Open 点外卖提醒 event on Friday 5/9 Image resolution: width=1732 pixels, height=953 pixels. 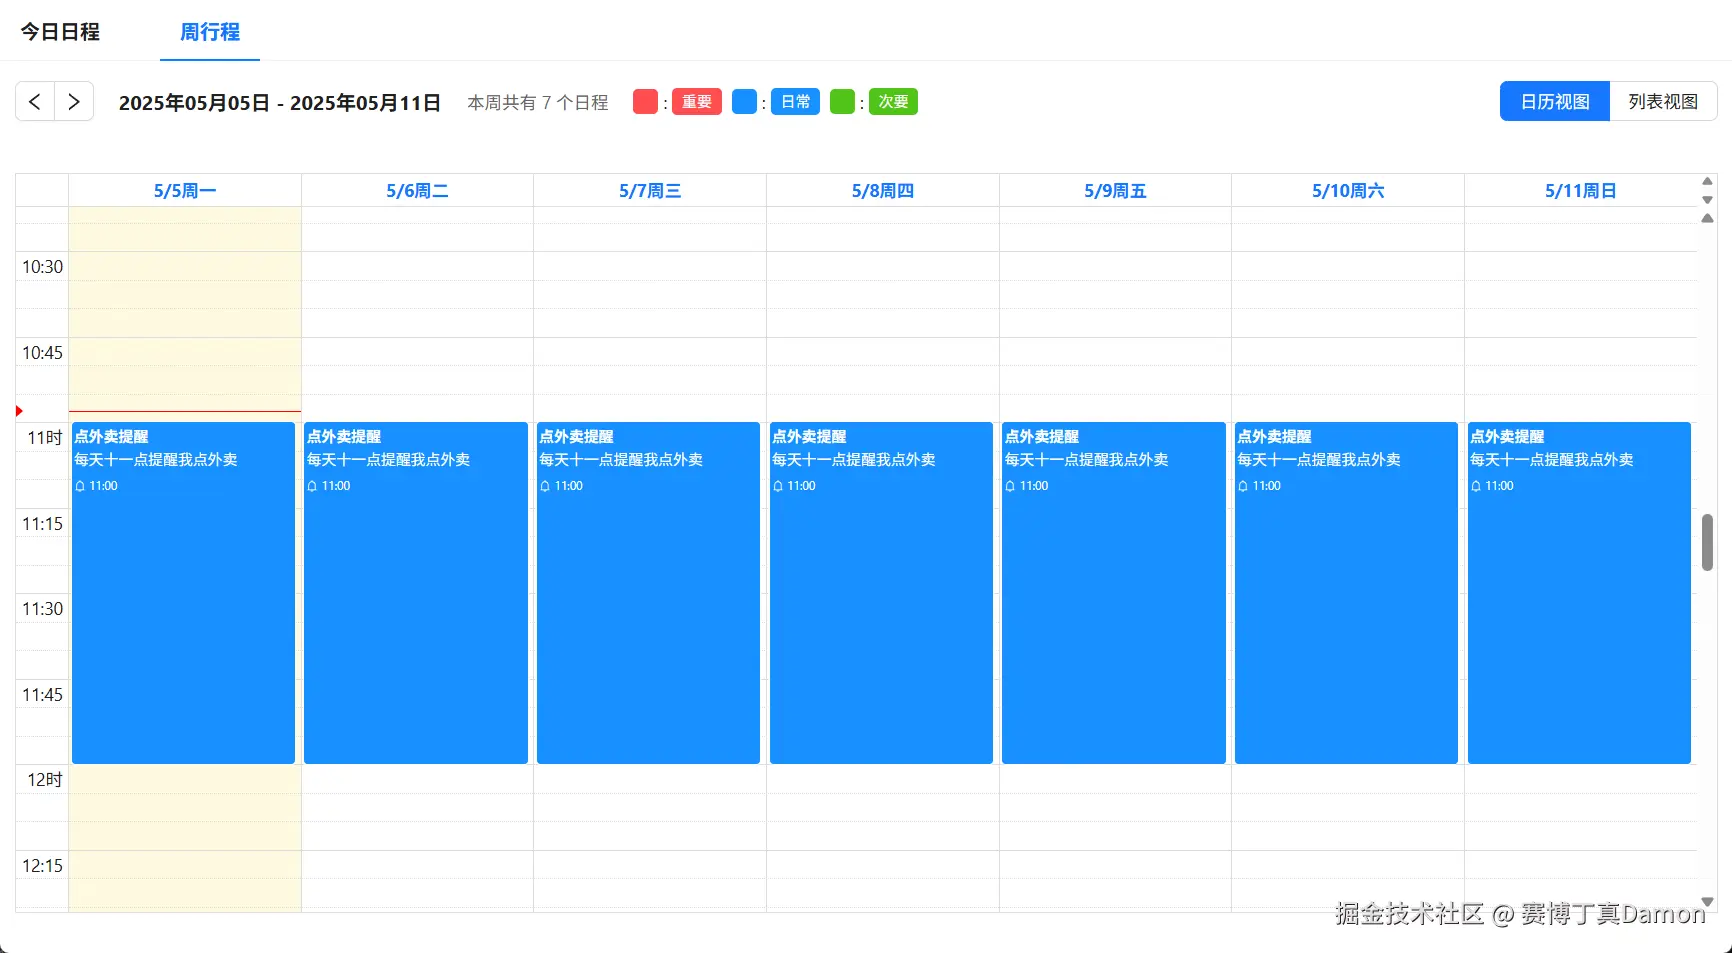pos(1114,593)
